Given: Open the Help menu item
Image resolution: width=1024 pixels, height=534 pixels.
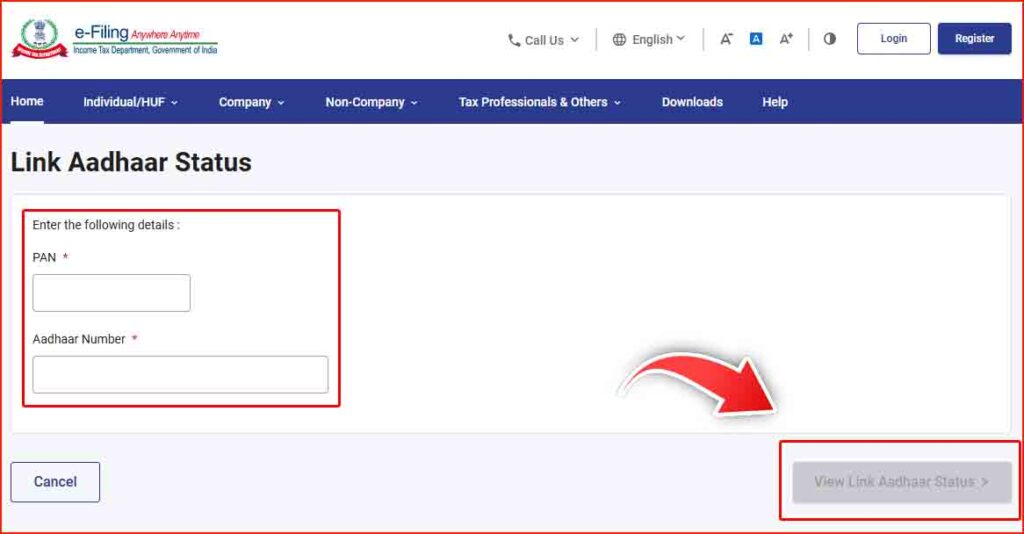Looking at the screenshot, I should pos(775,102).
